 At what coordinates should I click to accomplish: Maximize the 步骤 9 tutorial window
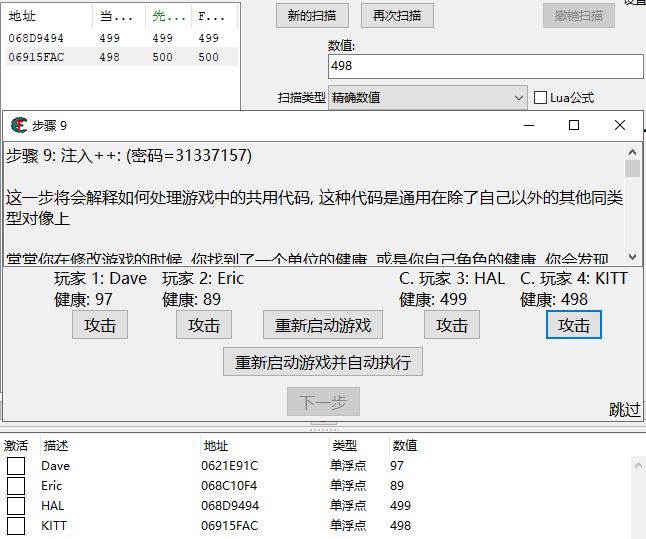pos(574,125)
